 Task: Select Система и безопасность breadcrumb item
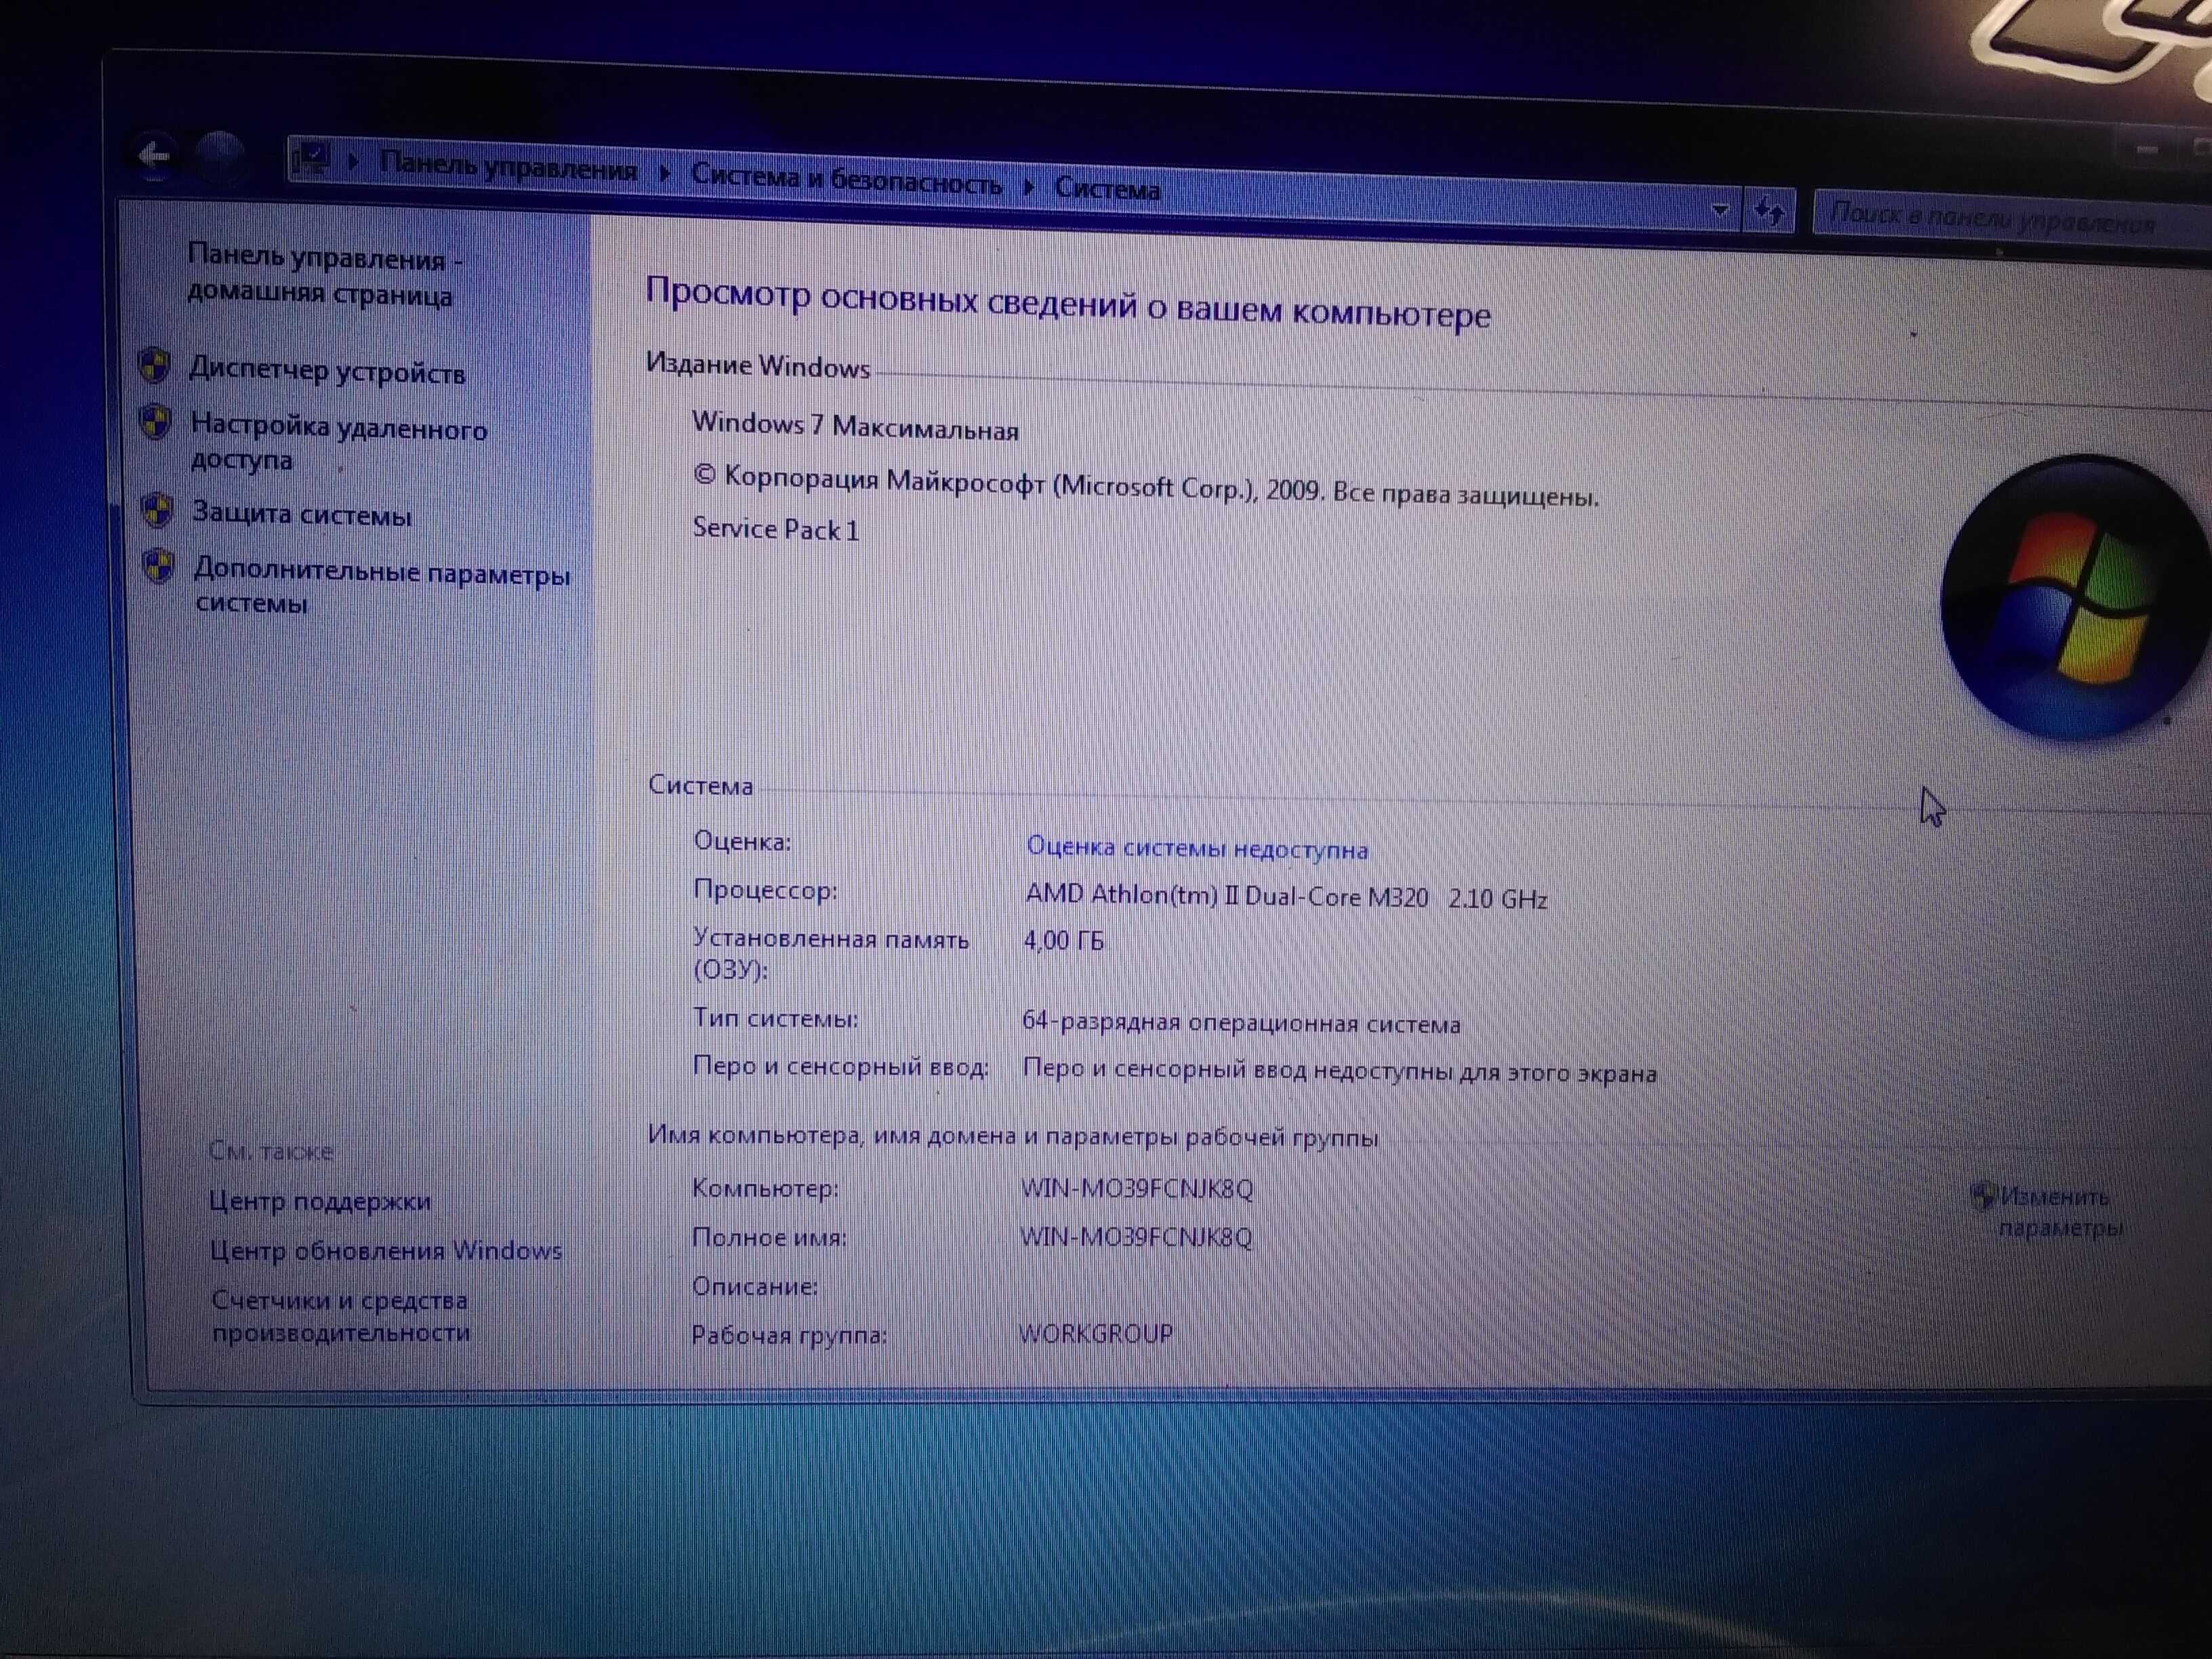(x=847, y=181)
